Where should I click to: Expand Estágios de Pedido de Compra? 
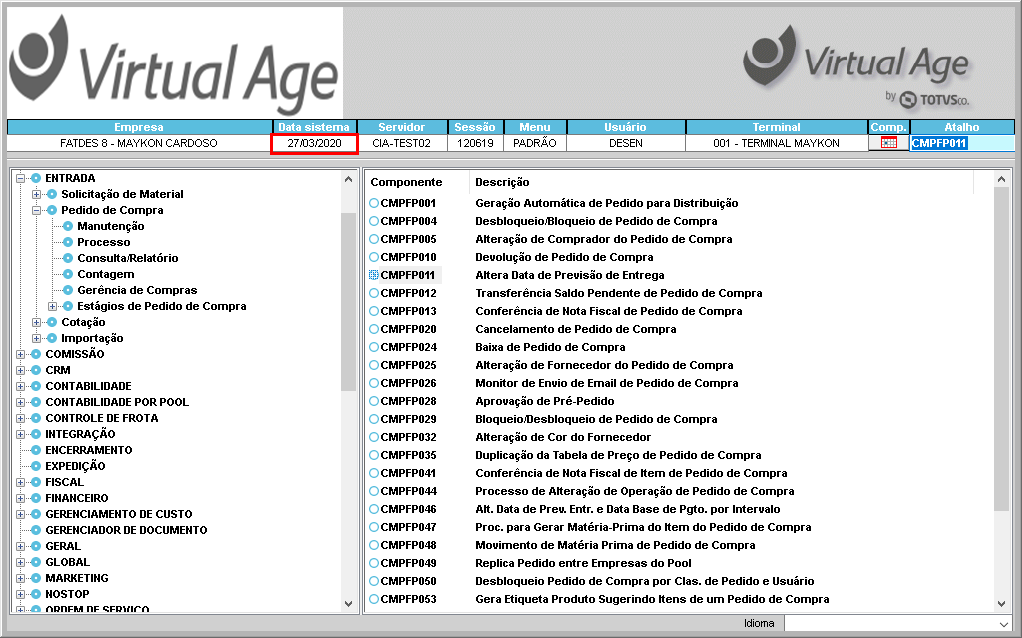coord(52,306)
